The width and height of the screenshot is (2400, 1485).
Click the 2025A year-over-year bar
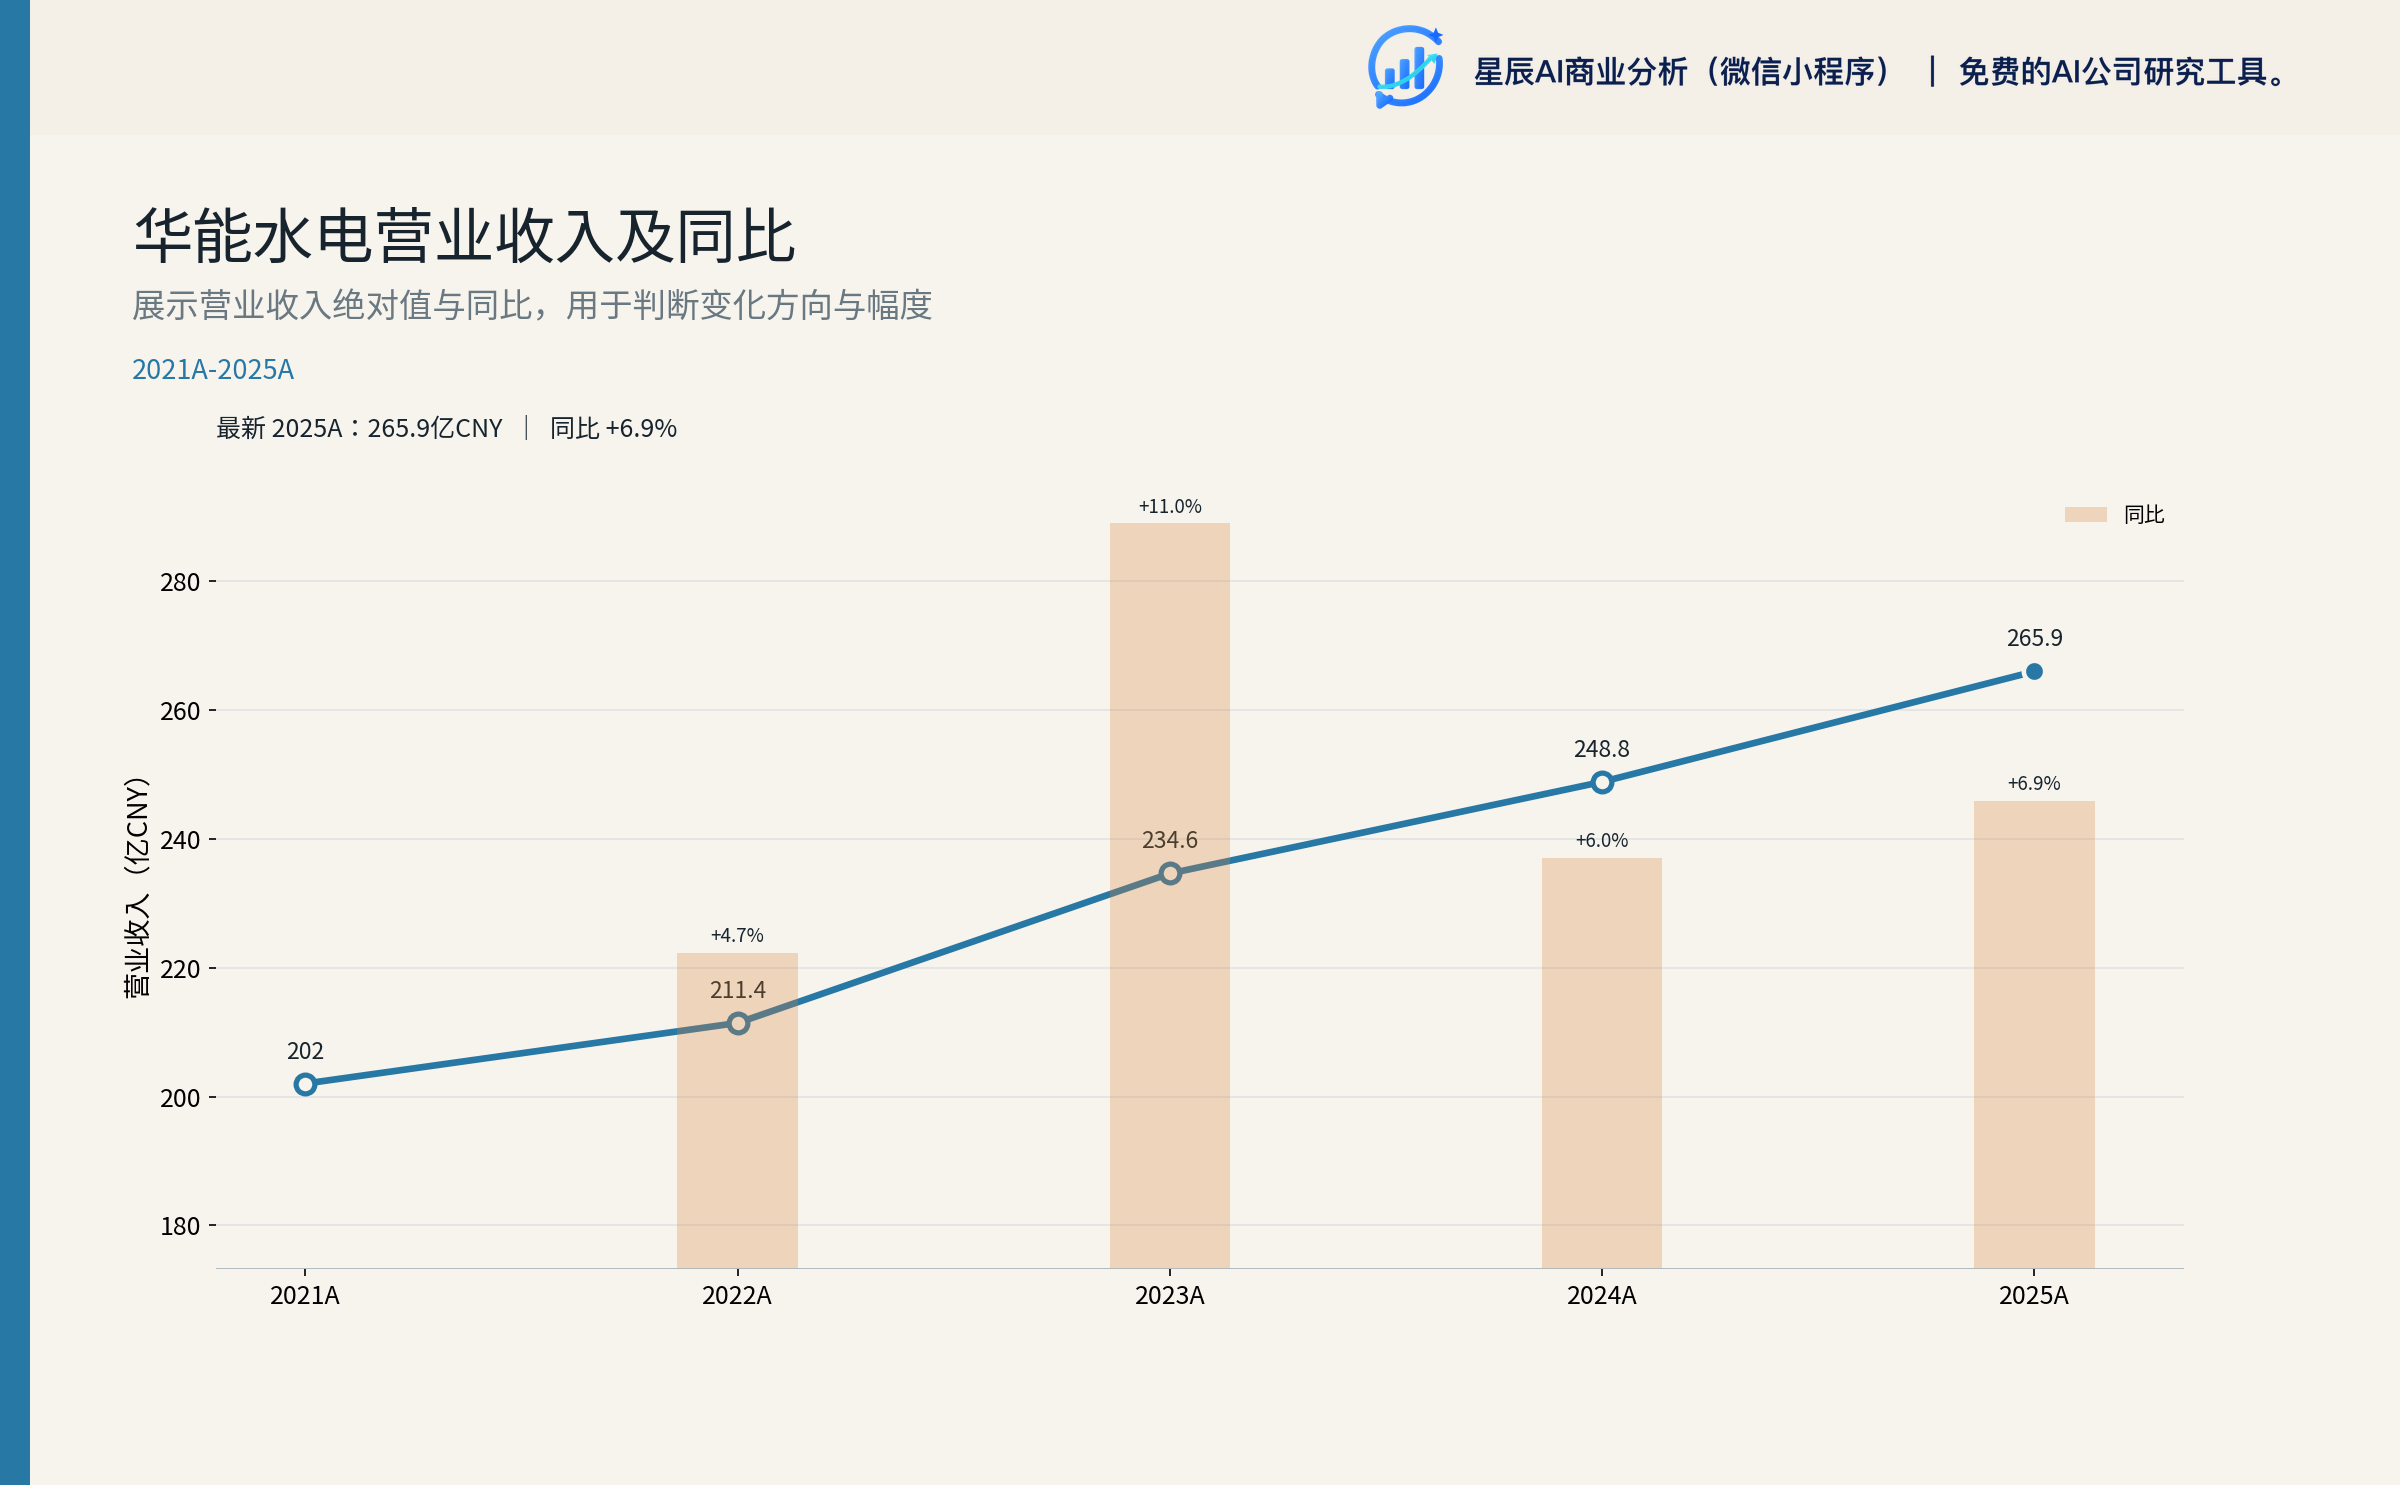pyautogui.click(x=2034, y=1034)
